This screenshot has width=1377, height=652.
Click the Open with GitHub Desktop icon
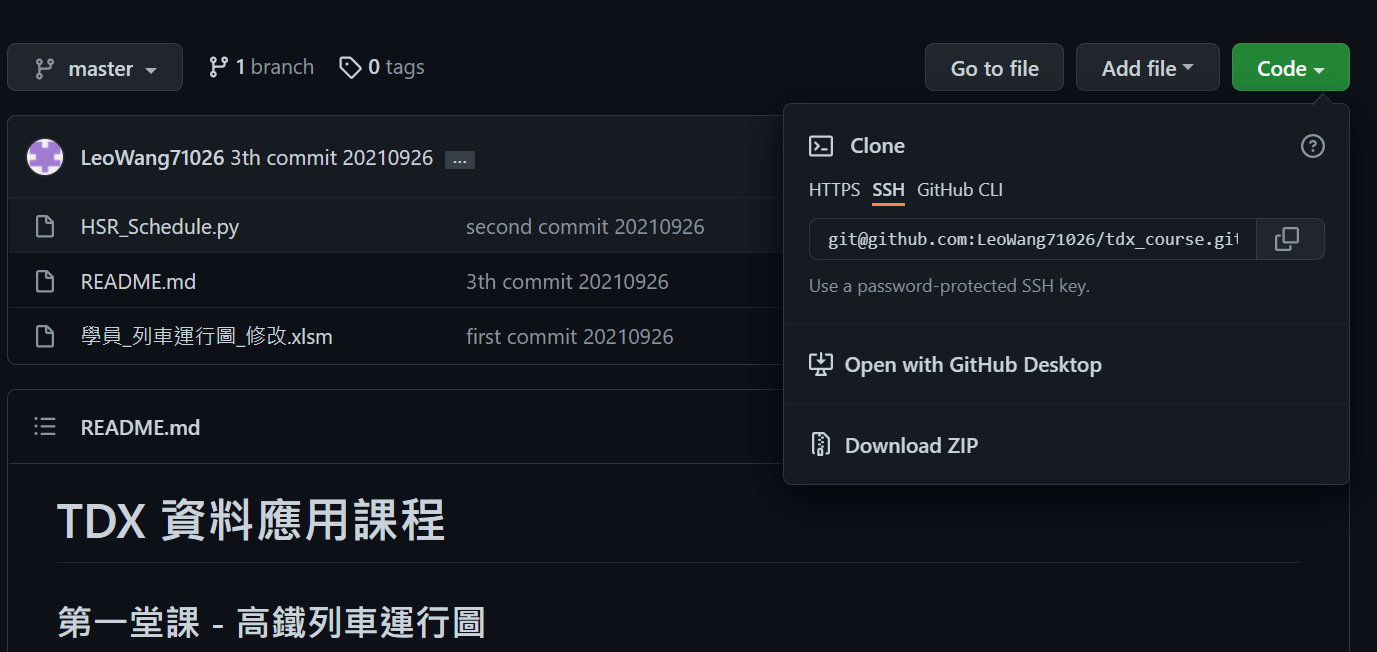821,364
